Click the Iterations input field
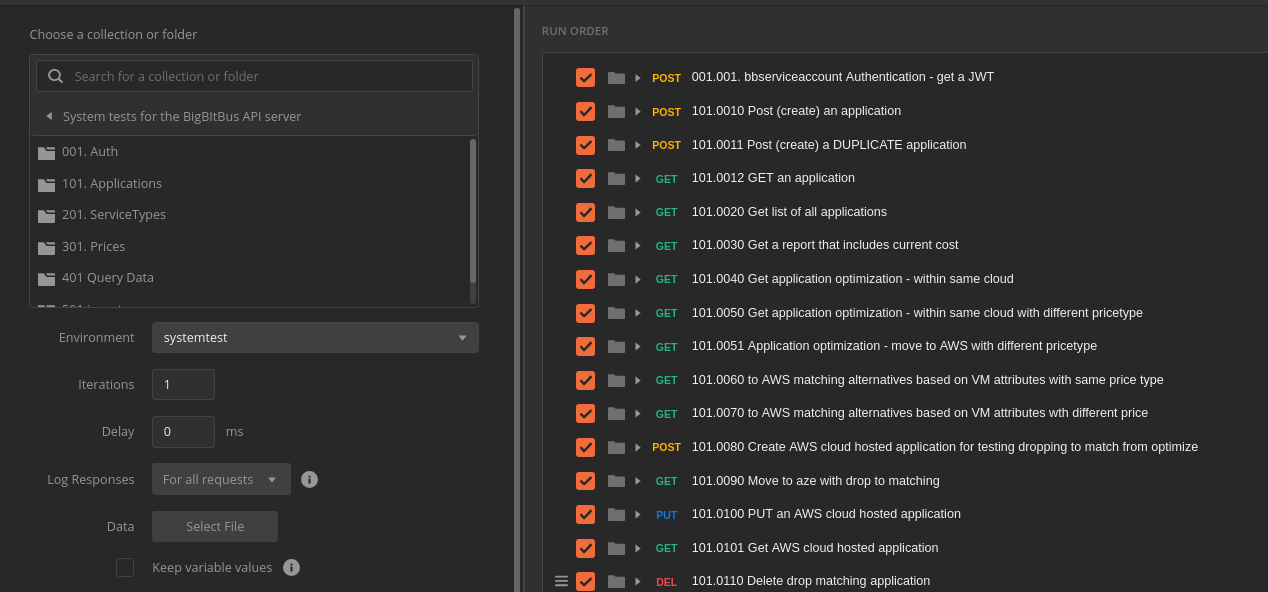The image size is (1268, 592). tap(183, 384)
